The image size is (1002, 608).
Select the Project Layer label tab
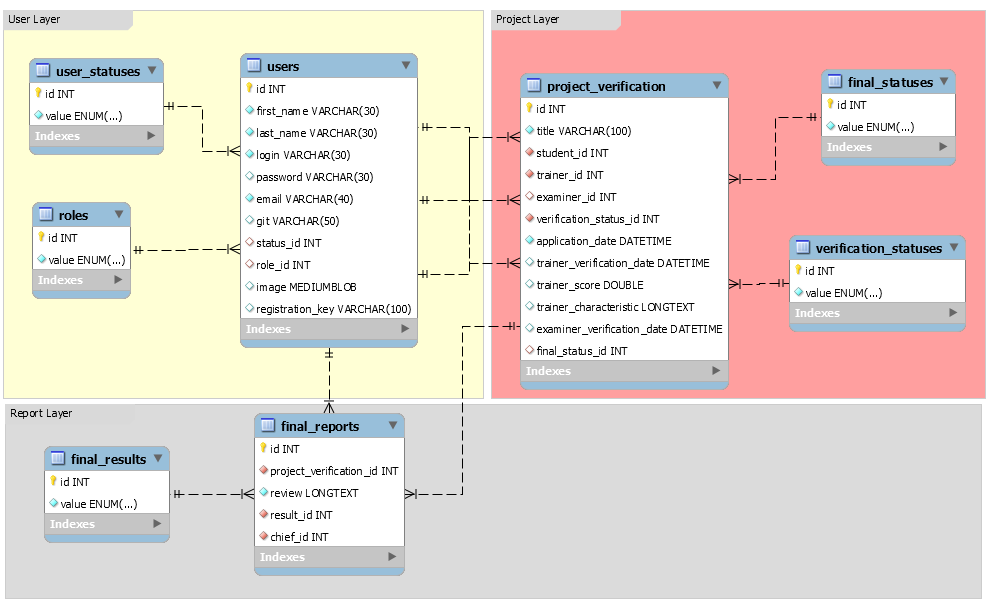coord(556,20)
